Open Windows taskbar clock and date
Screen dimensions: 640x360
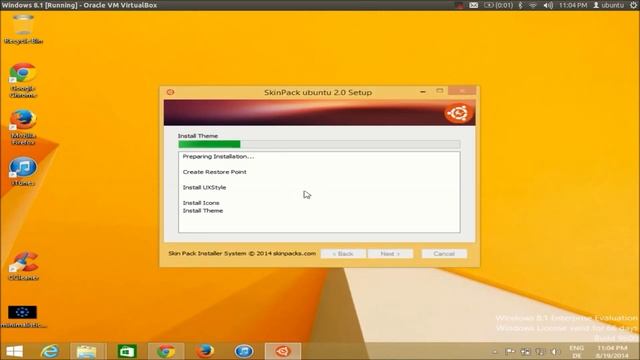coord(612,351)
